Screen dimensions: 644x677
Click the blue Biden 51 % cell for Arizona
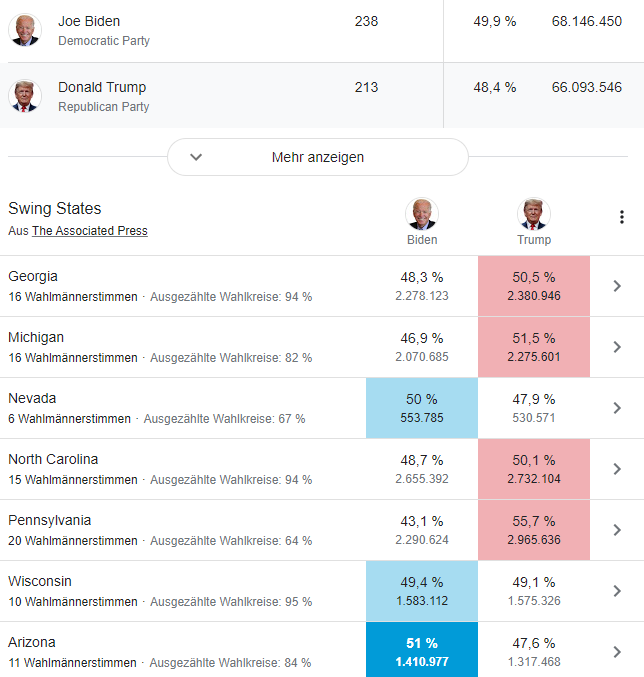tap(422, 651)
